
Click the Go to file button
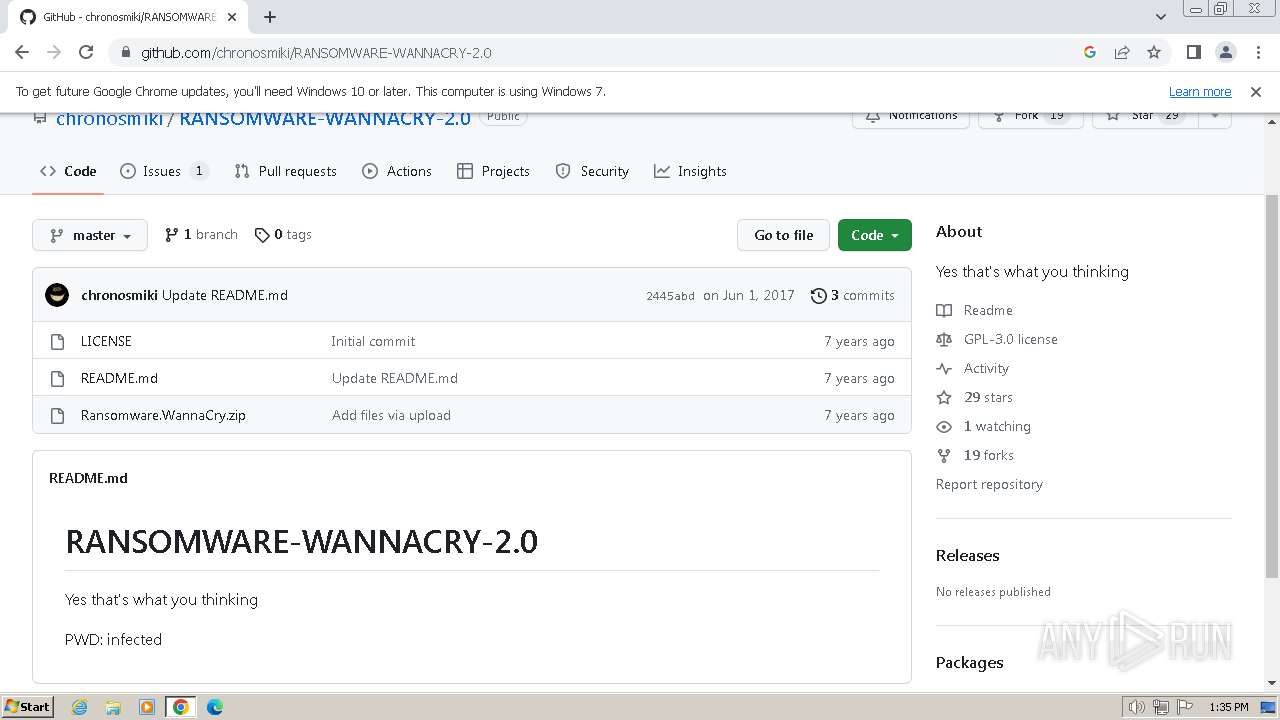pos(783,235)
